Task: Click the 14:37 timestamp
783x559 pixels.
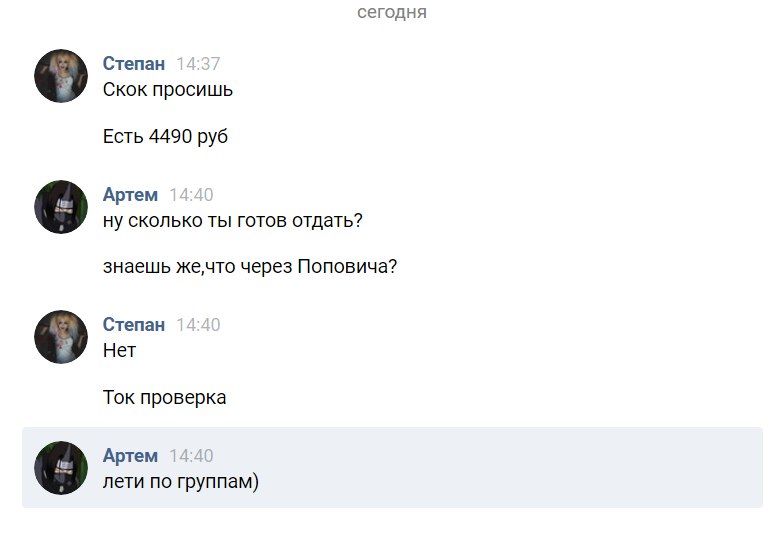Action: [198, 64]
